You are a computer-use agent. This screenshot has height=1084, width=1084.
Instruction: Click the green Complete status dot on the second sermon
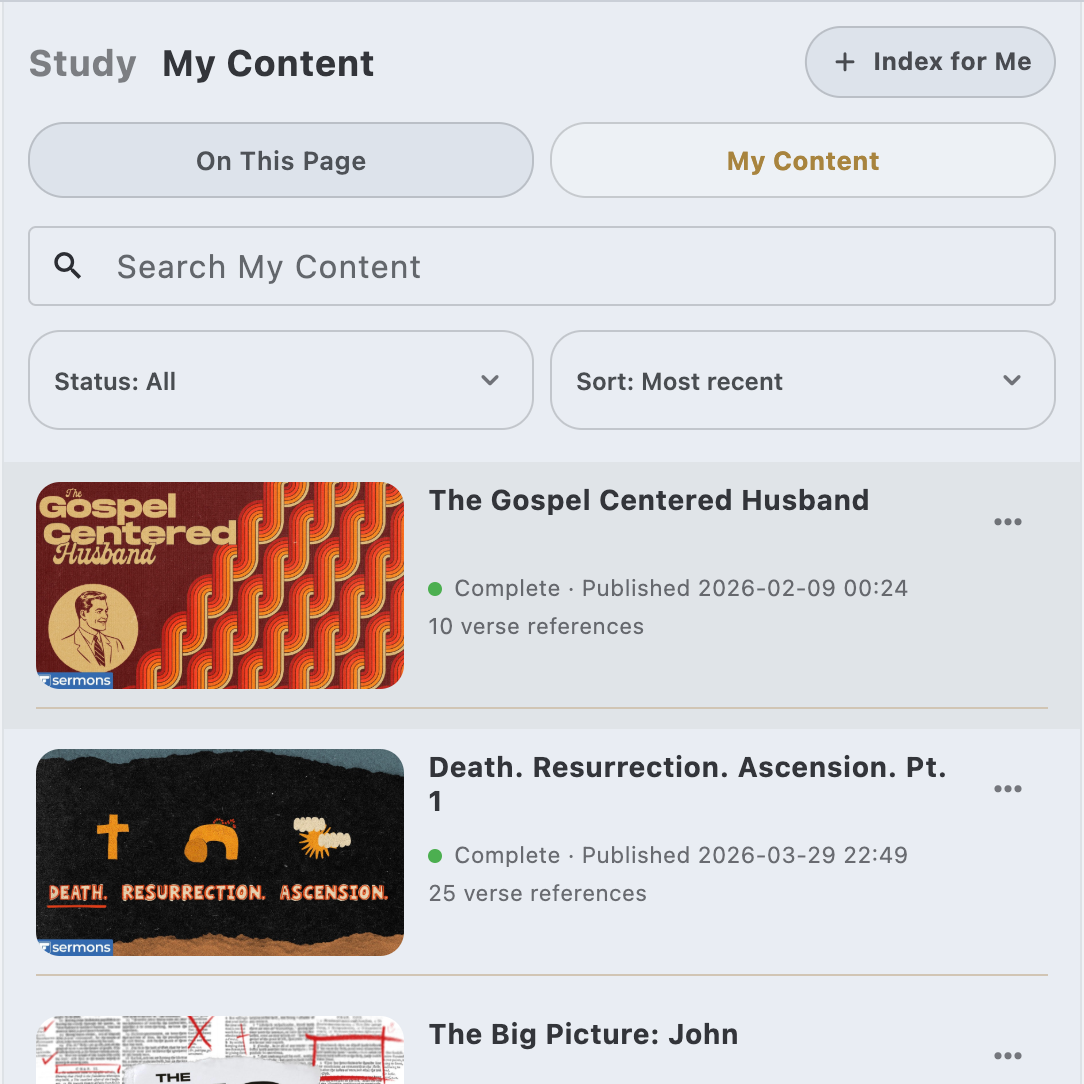(x=435, y=855)
